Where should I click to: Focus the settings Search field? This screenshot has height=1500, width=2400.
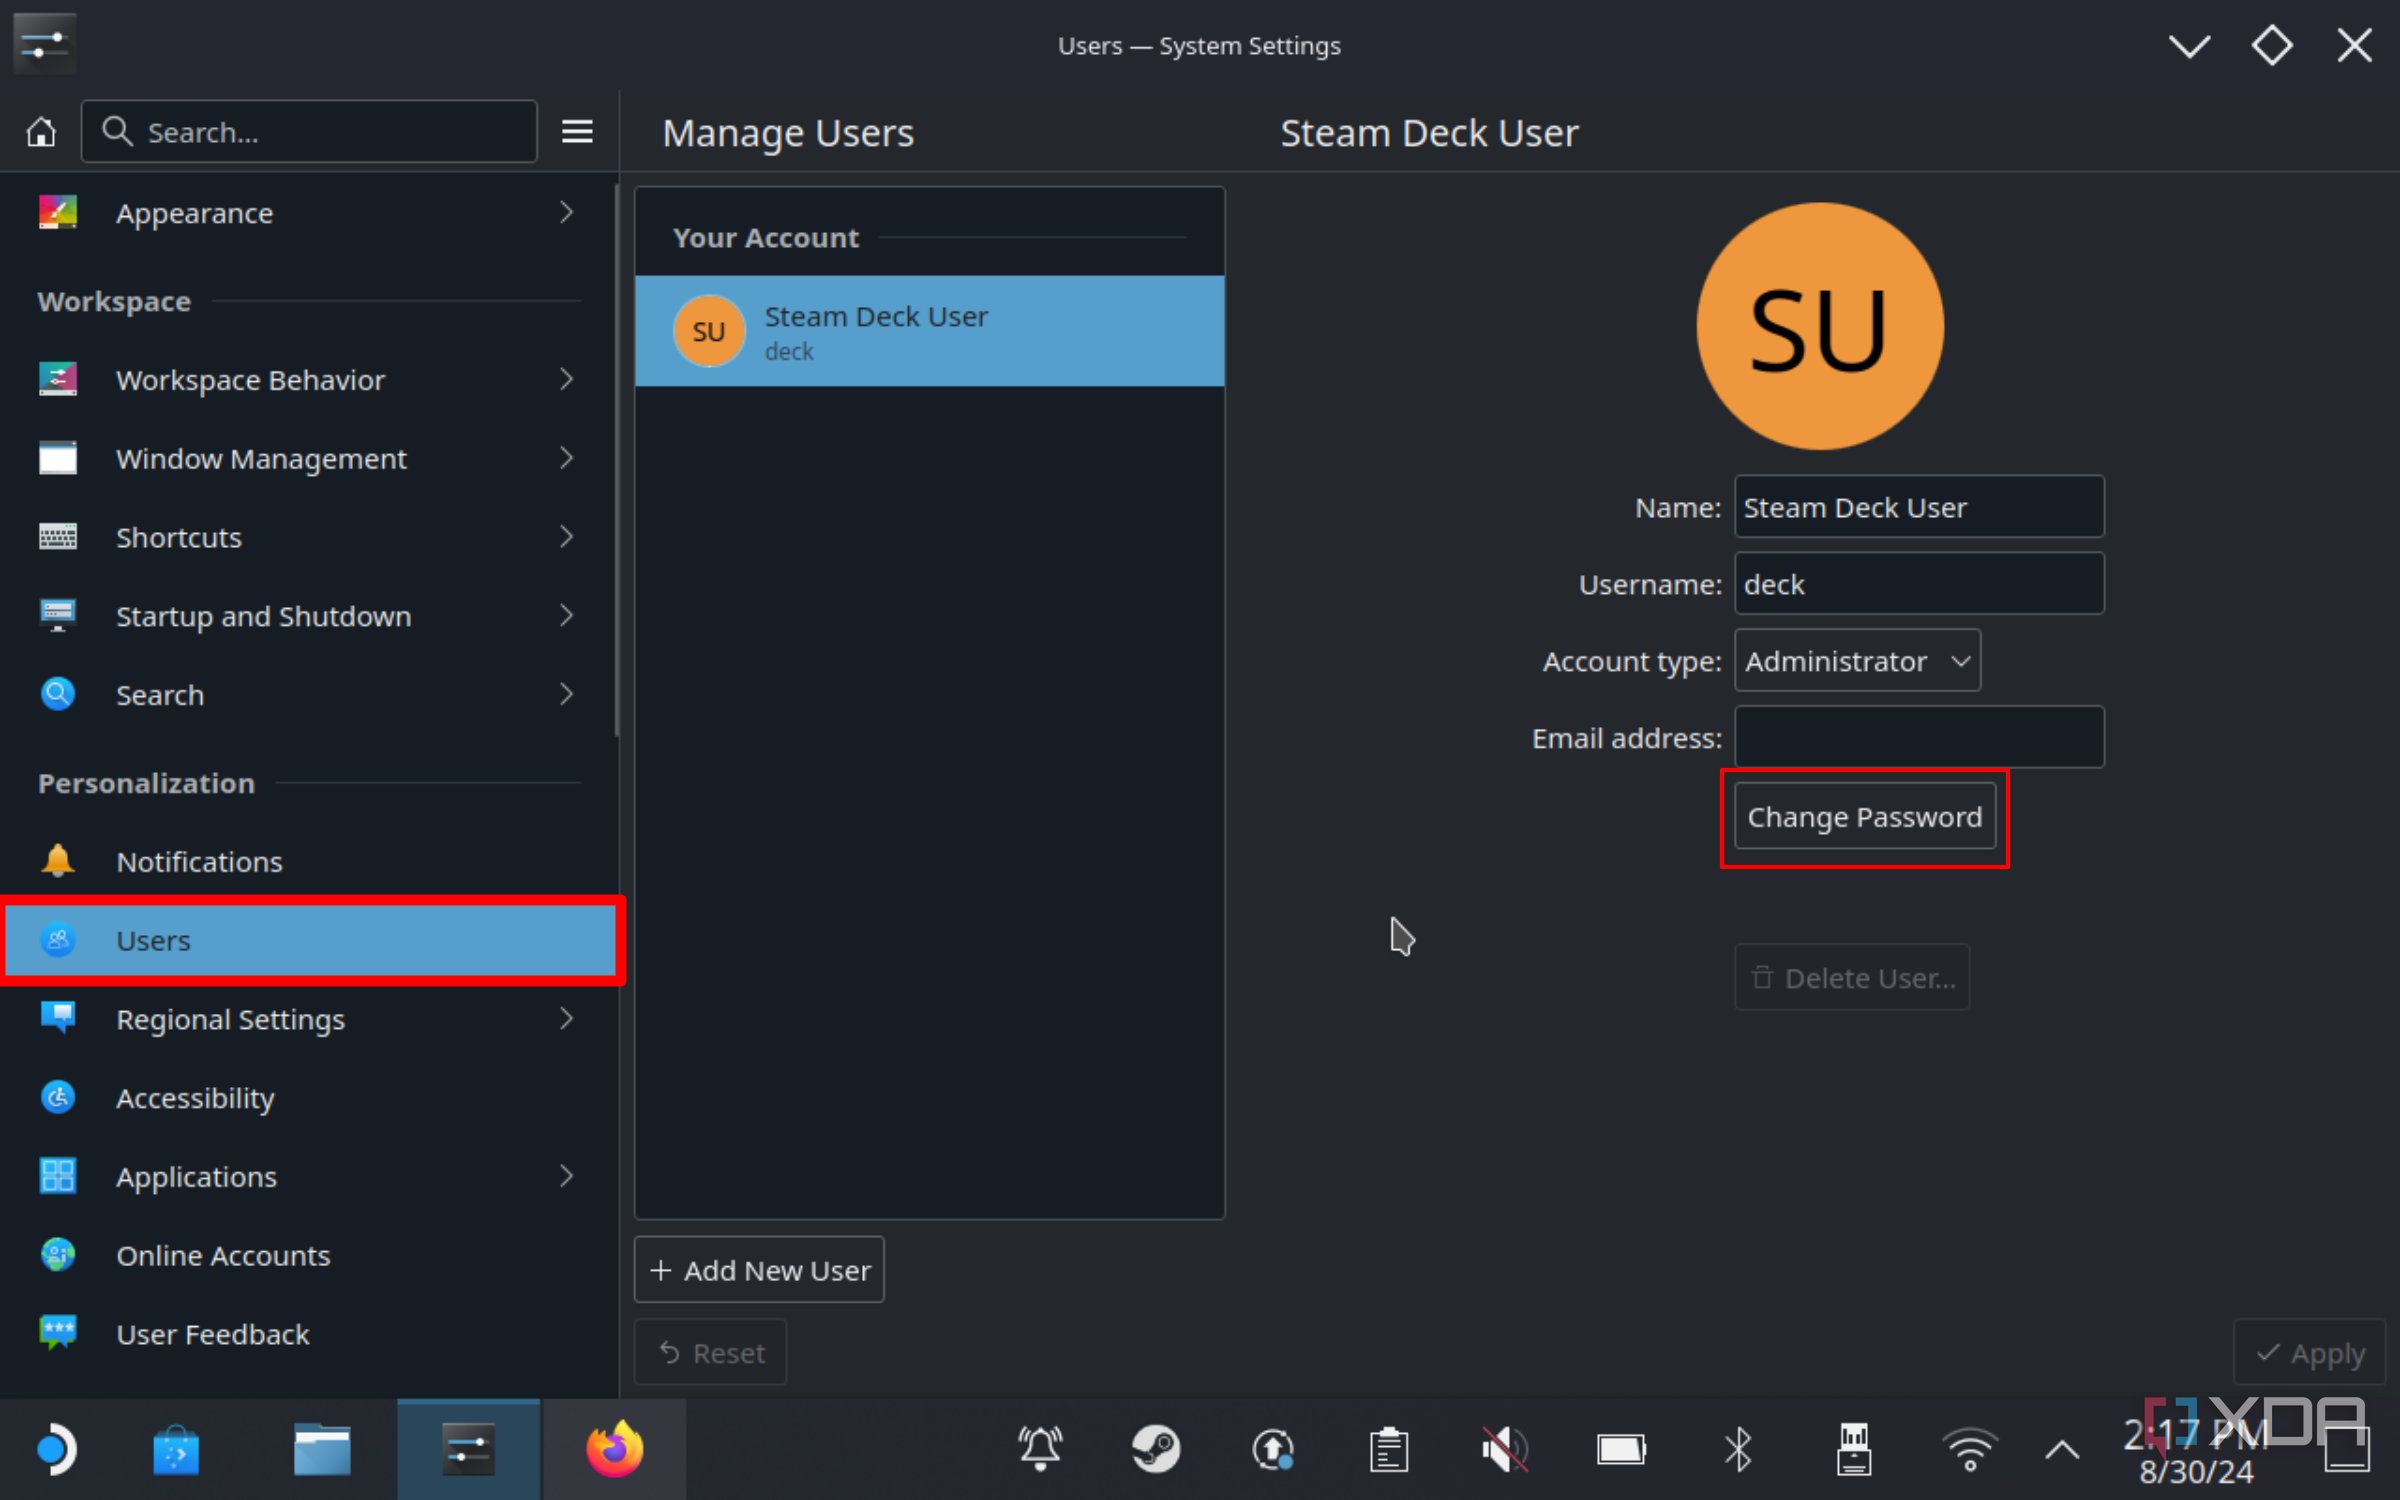click(309, 131)
